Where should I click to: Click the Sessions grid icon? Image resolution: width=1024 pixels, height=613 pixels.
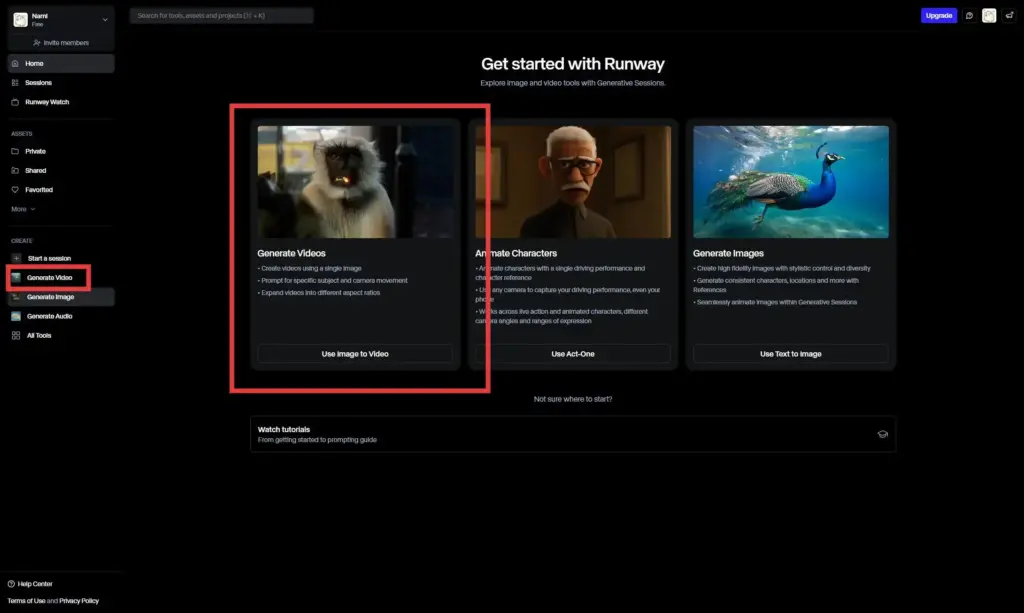tap(15, 83)
